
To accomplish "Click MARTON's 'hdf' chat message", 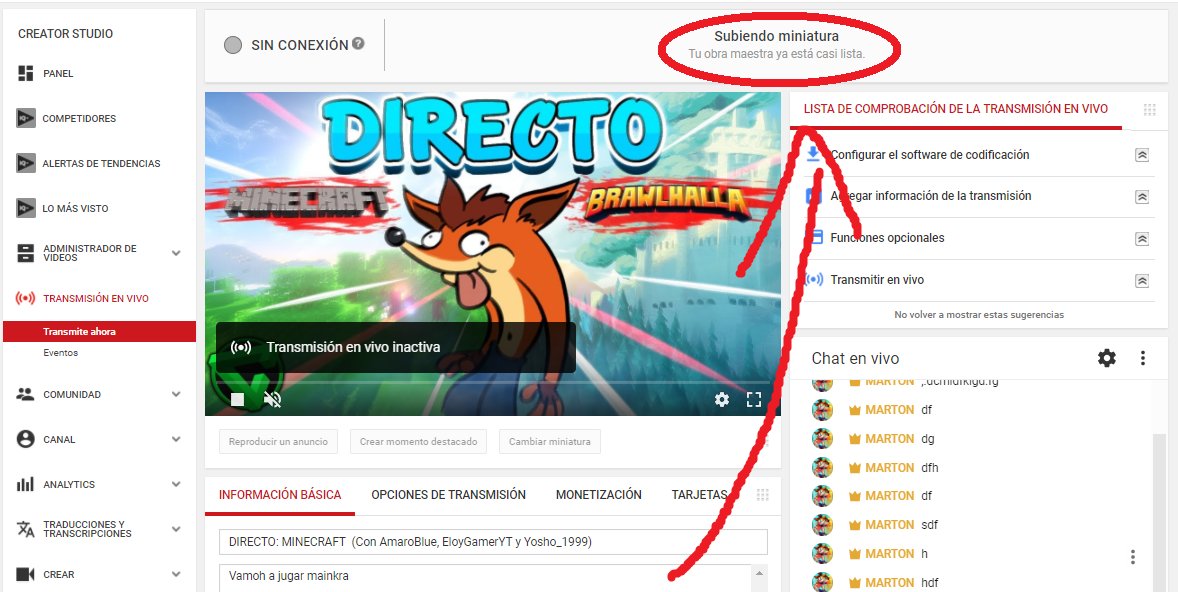I will point(929,583).
